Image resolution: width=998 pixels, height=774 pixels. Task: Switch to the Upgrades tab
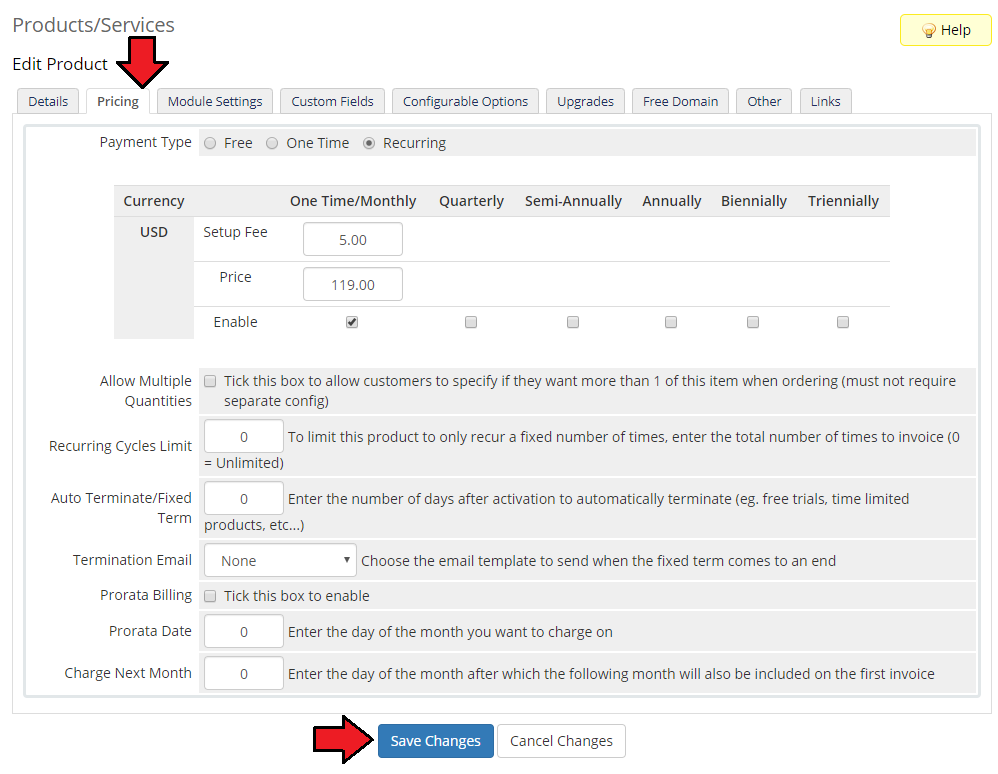[586, 101]
